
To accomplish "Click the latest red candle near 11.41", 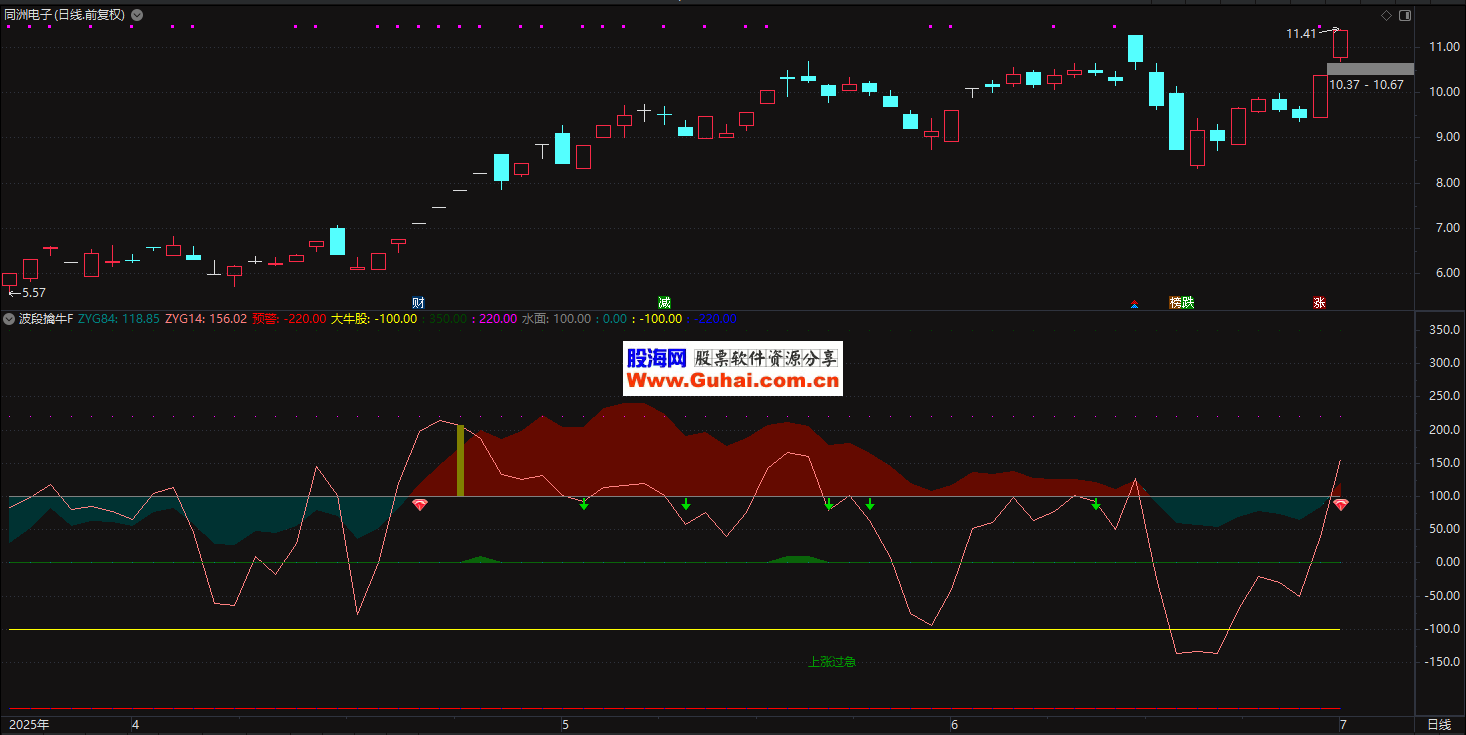I will [x=1340, y=43].
